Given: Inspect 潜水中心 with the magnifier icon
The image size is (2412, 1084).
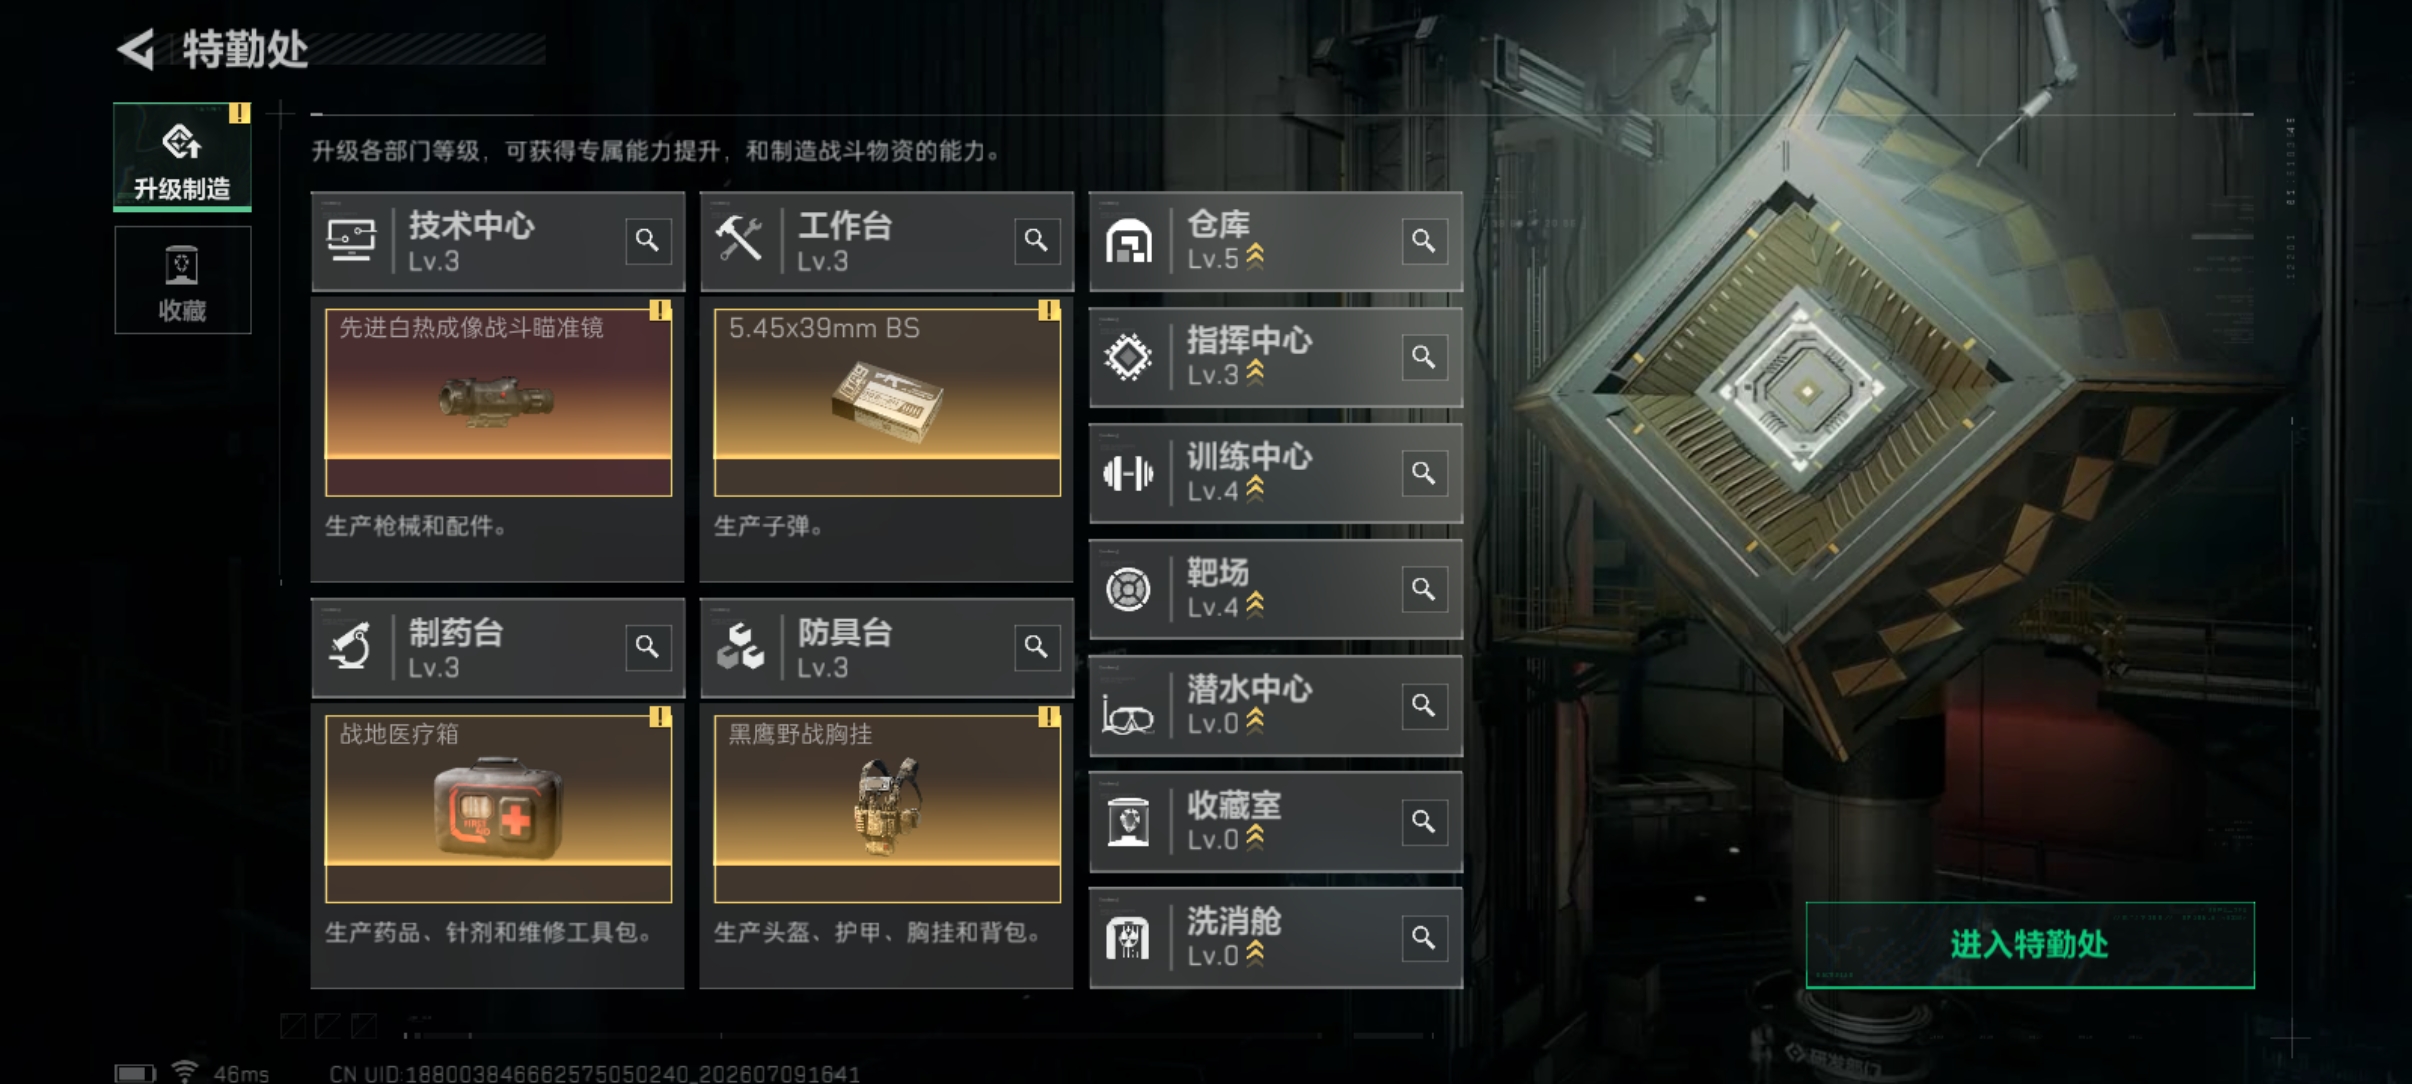Looking at the screenshot, I should [1424, 705].
